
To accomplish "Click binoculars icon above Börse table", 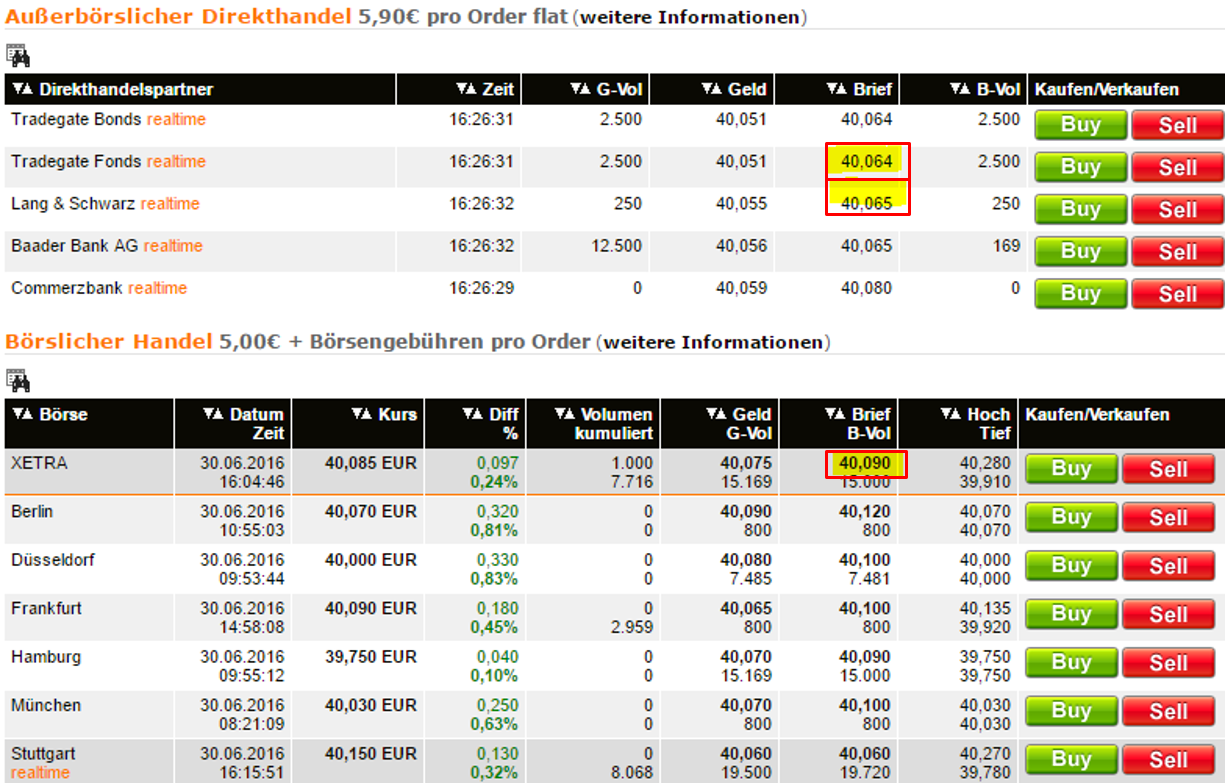I will 18,380.
